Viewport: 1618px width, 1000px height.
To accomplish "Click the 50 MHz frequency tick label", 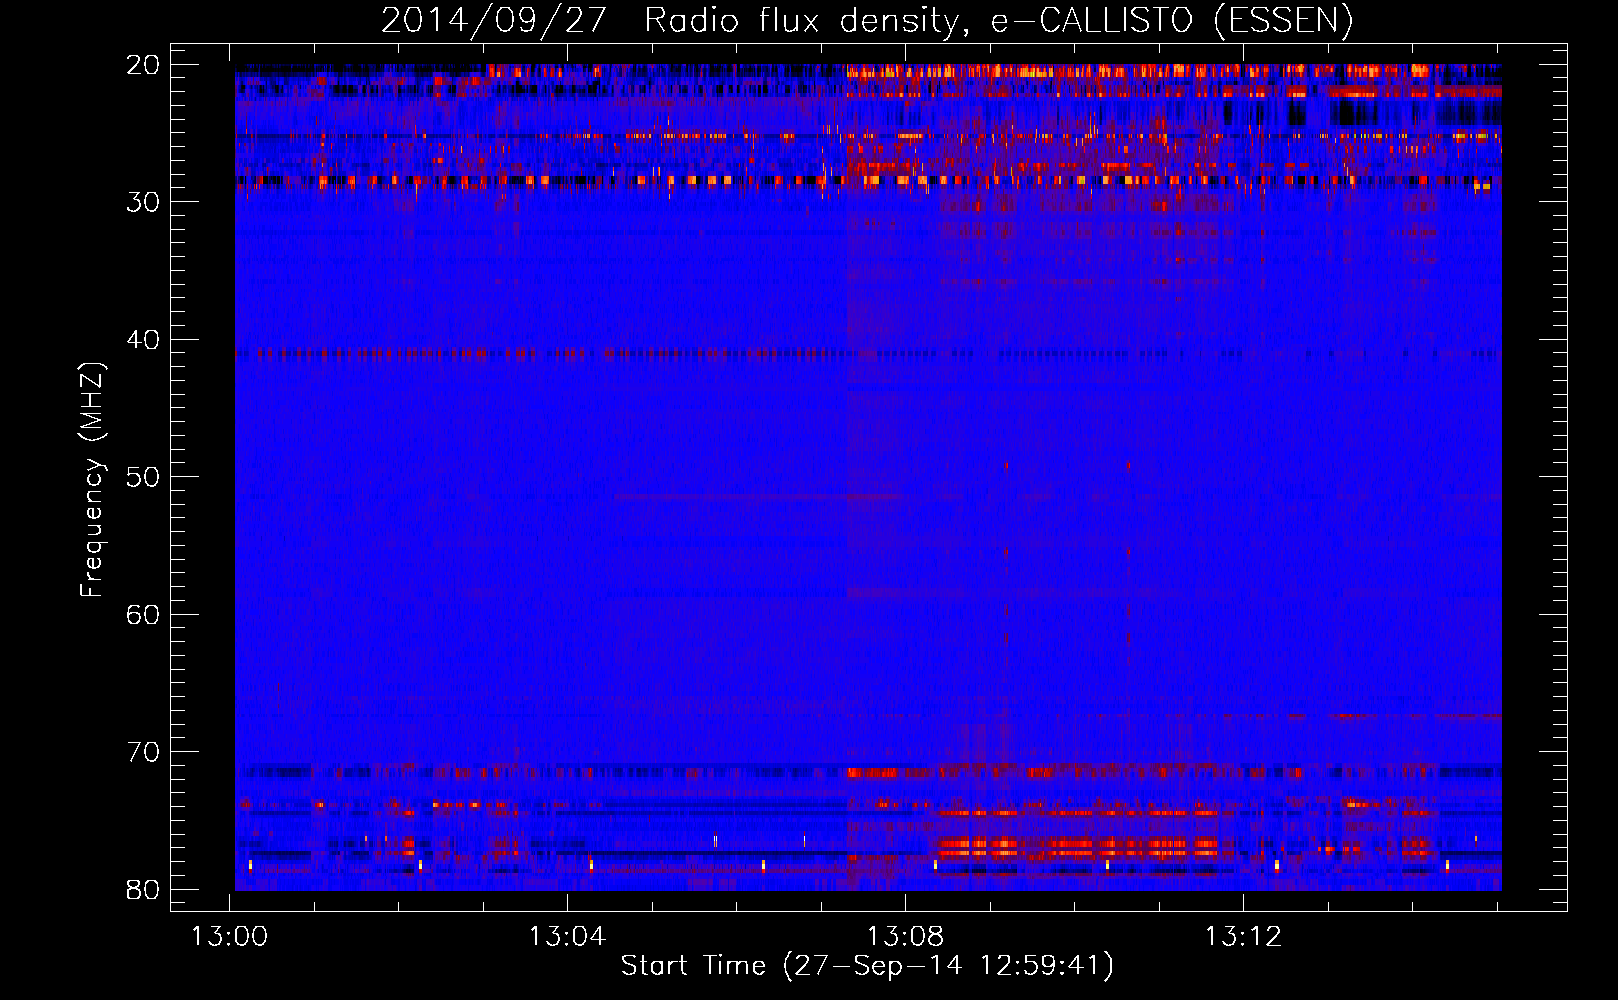I will click(x=144, y=477).
